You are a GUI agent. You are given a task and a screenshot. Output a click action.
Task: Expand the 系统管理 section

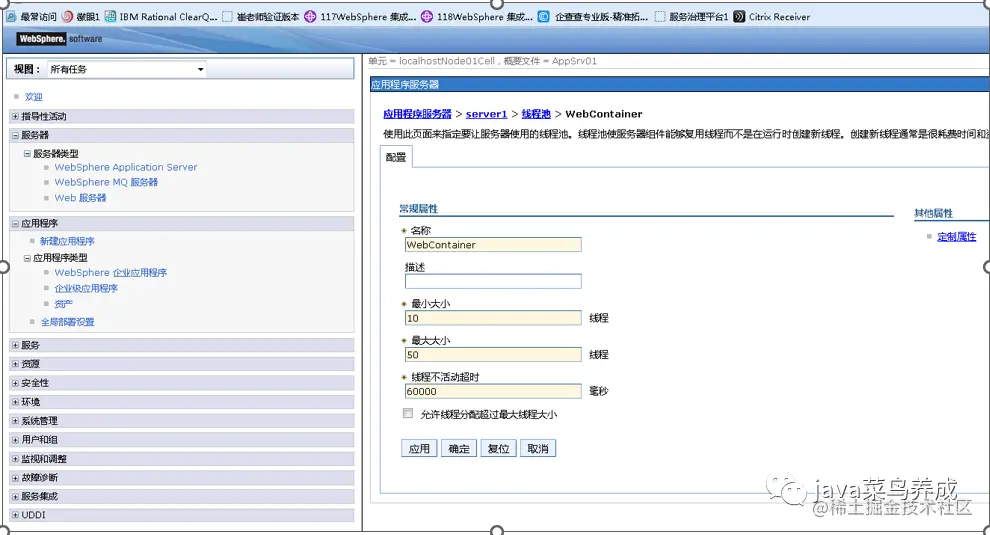[x=16, y=421]
